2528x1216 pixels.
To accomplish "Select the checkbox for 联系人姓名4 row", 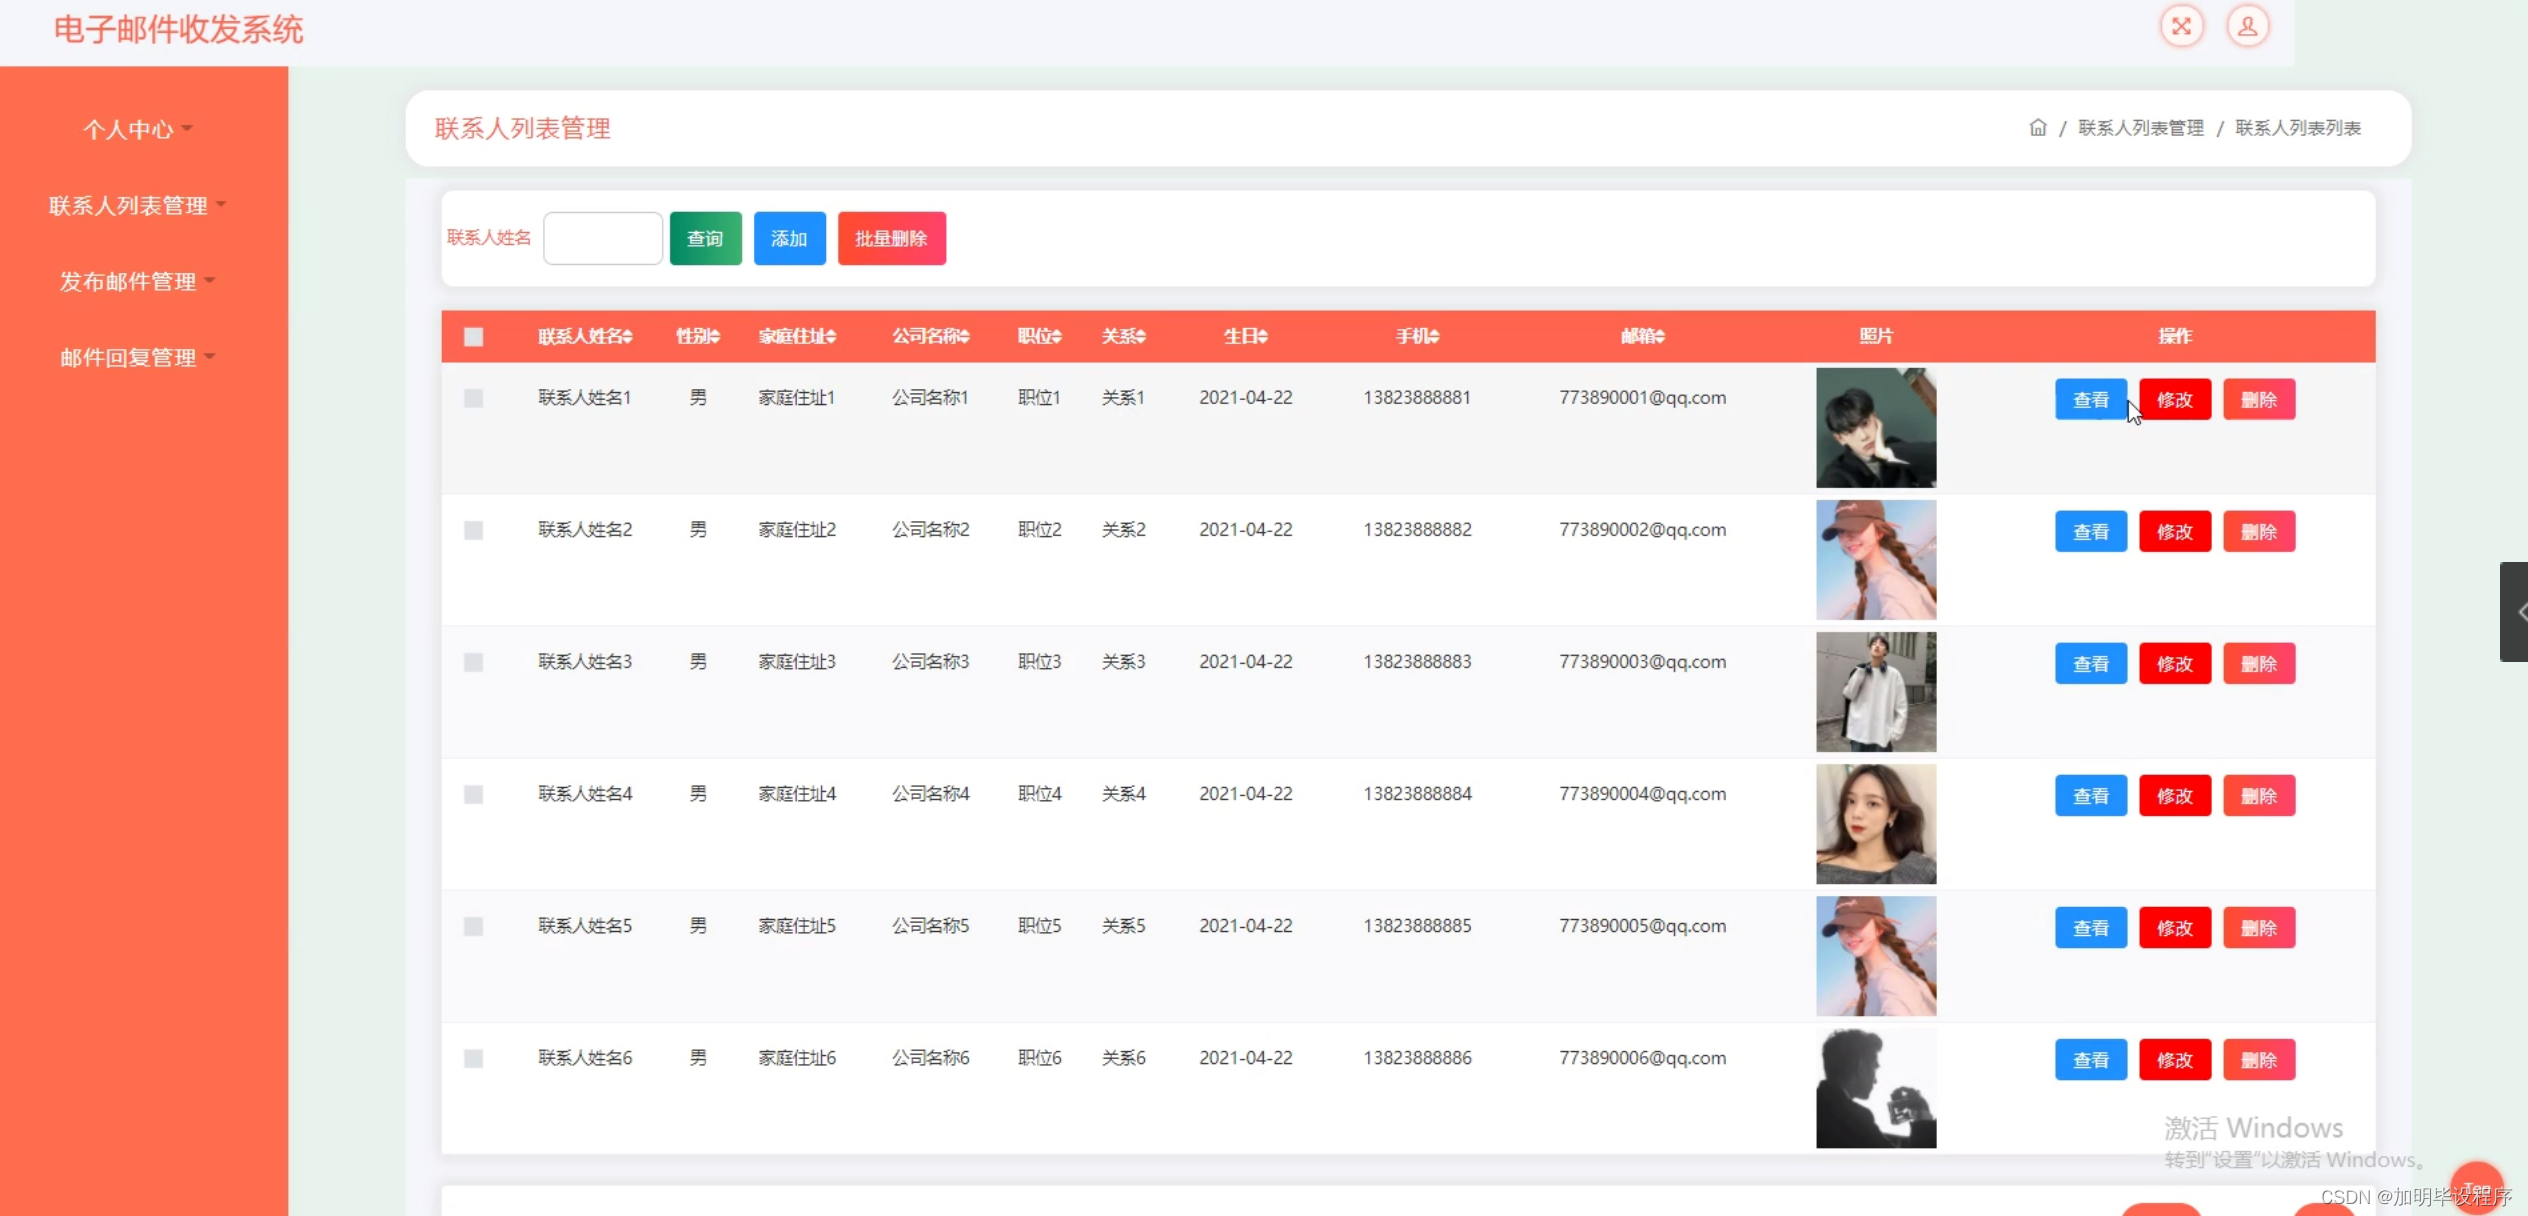I will point(474,794).
